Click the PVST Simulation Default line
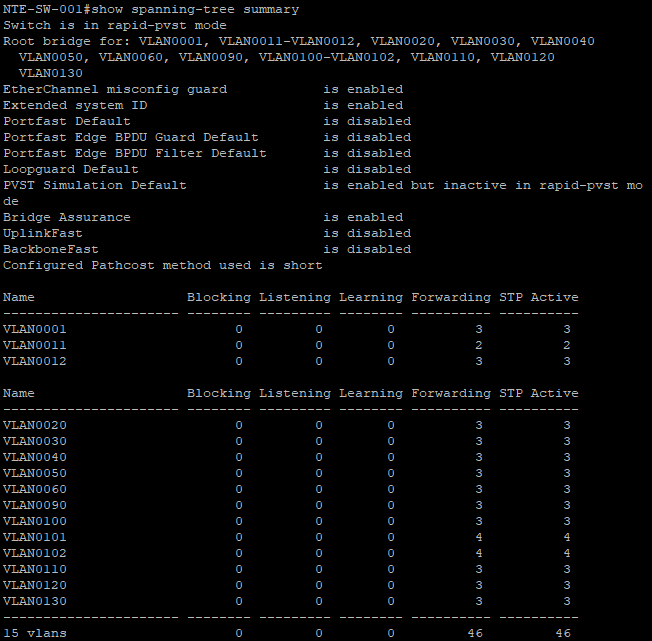This screenshot has height=641, width=652. [x=323, y=185]
